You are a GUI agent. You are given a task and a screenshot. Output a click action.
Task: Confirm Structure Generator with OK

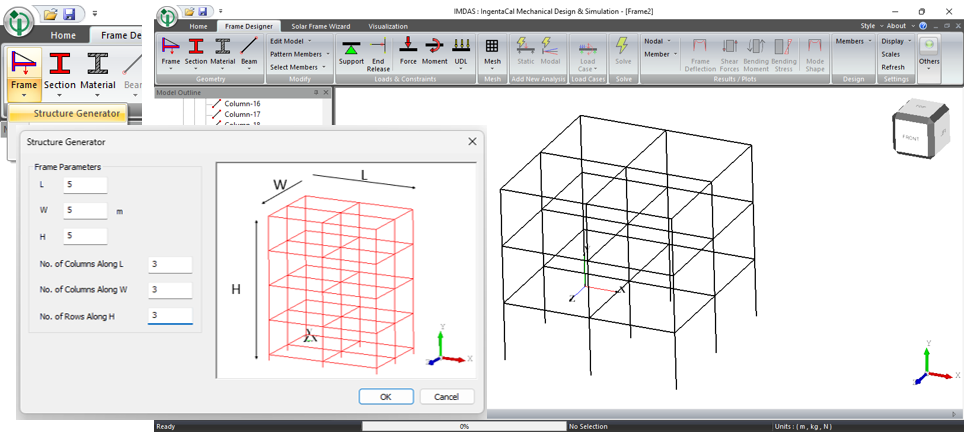pyautogui.click(x=386, y=397)
